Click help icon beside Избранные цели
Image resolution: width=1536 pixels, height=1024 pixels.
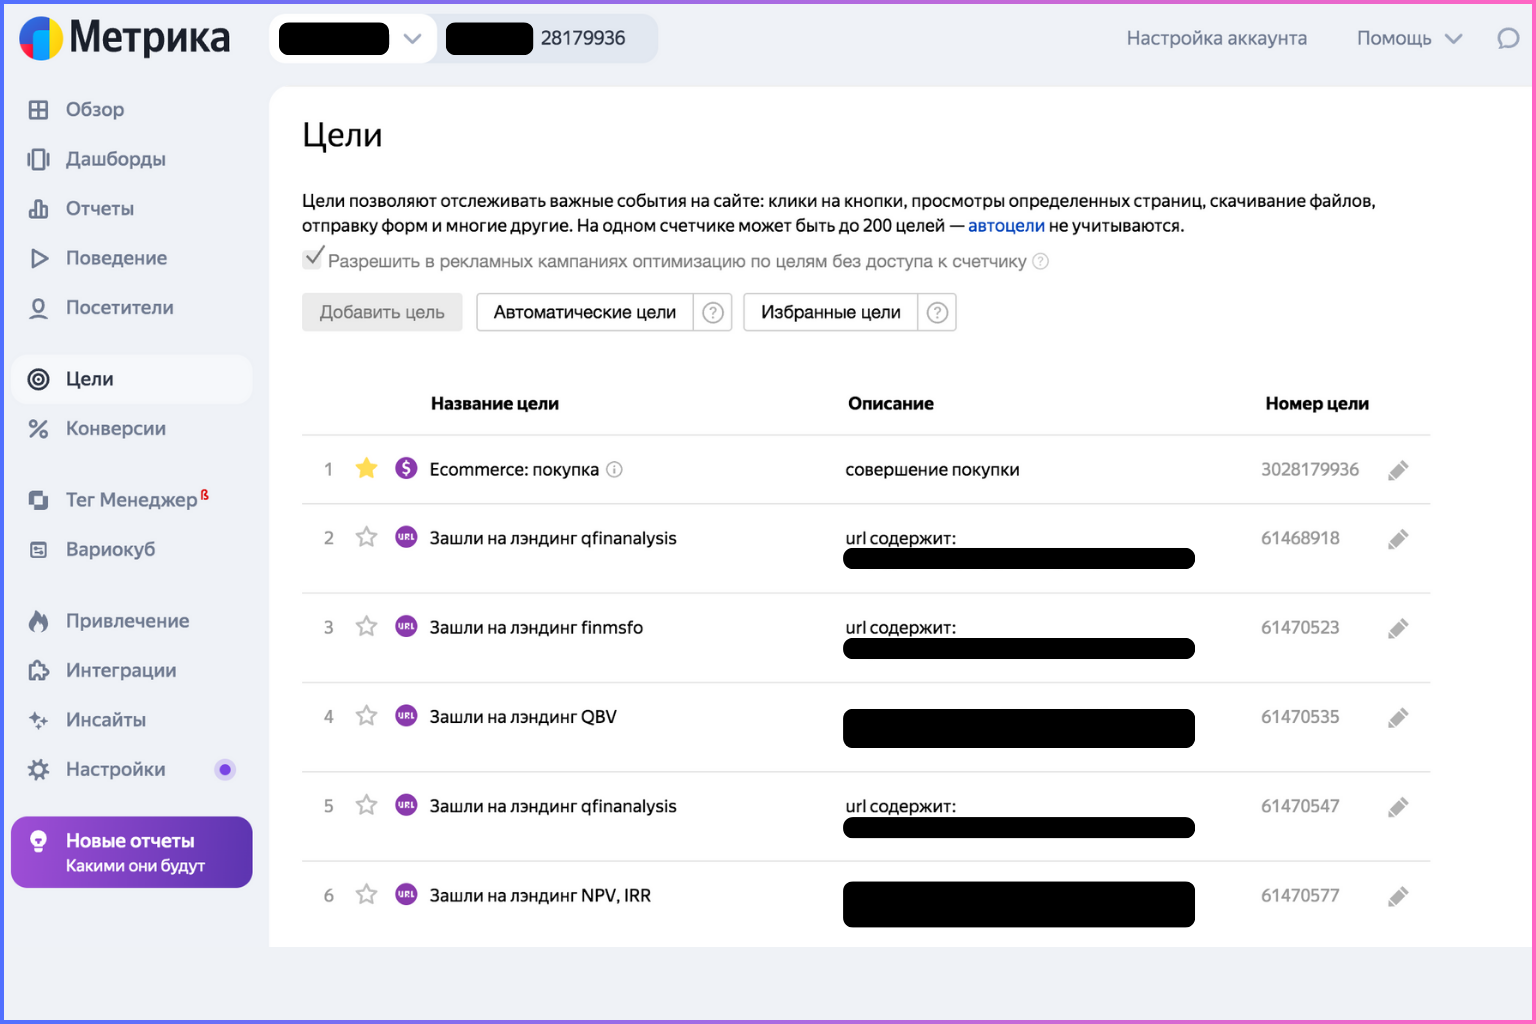point(937,313)
